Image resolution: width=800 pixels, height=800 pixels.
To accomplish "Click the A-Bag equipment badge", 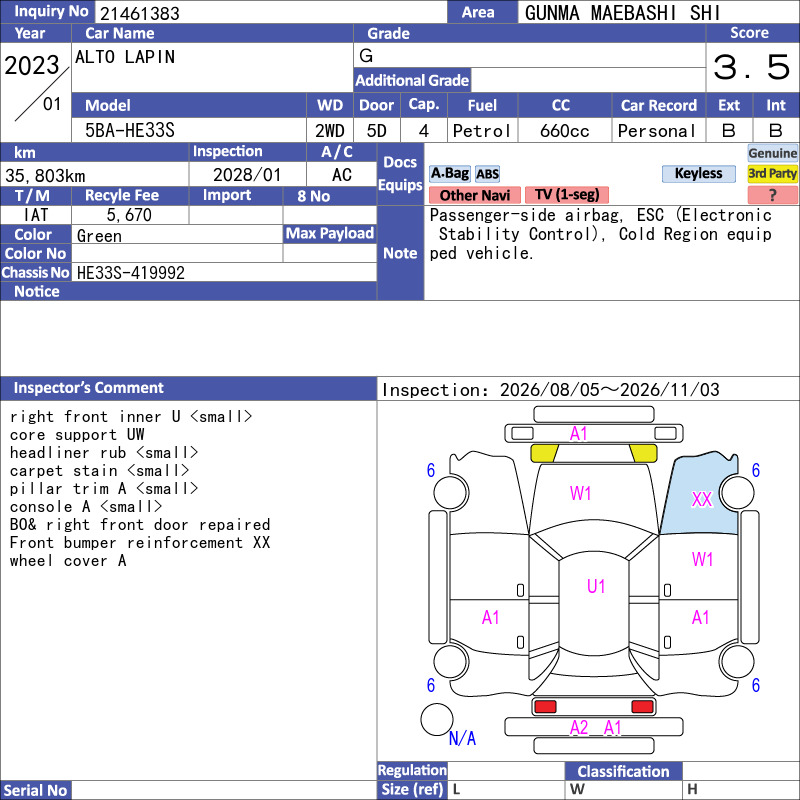I will (x=449, y=174).
